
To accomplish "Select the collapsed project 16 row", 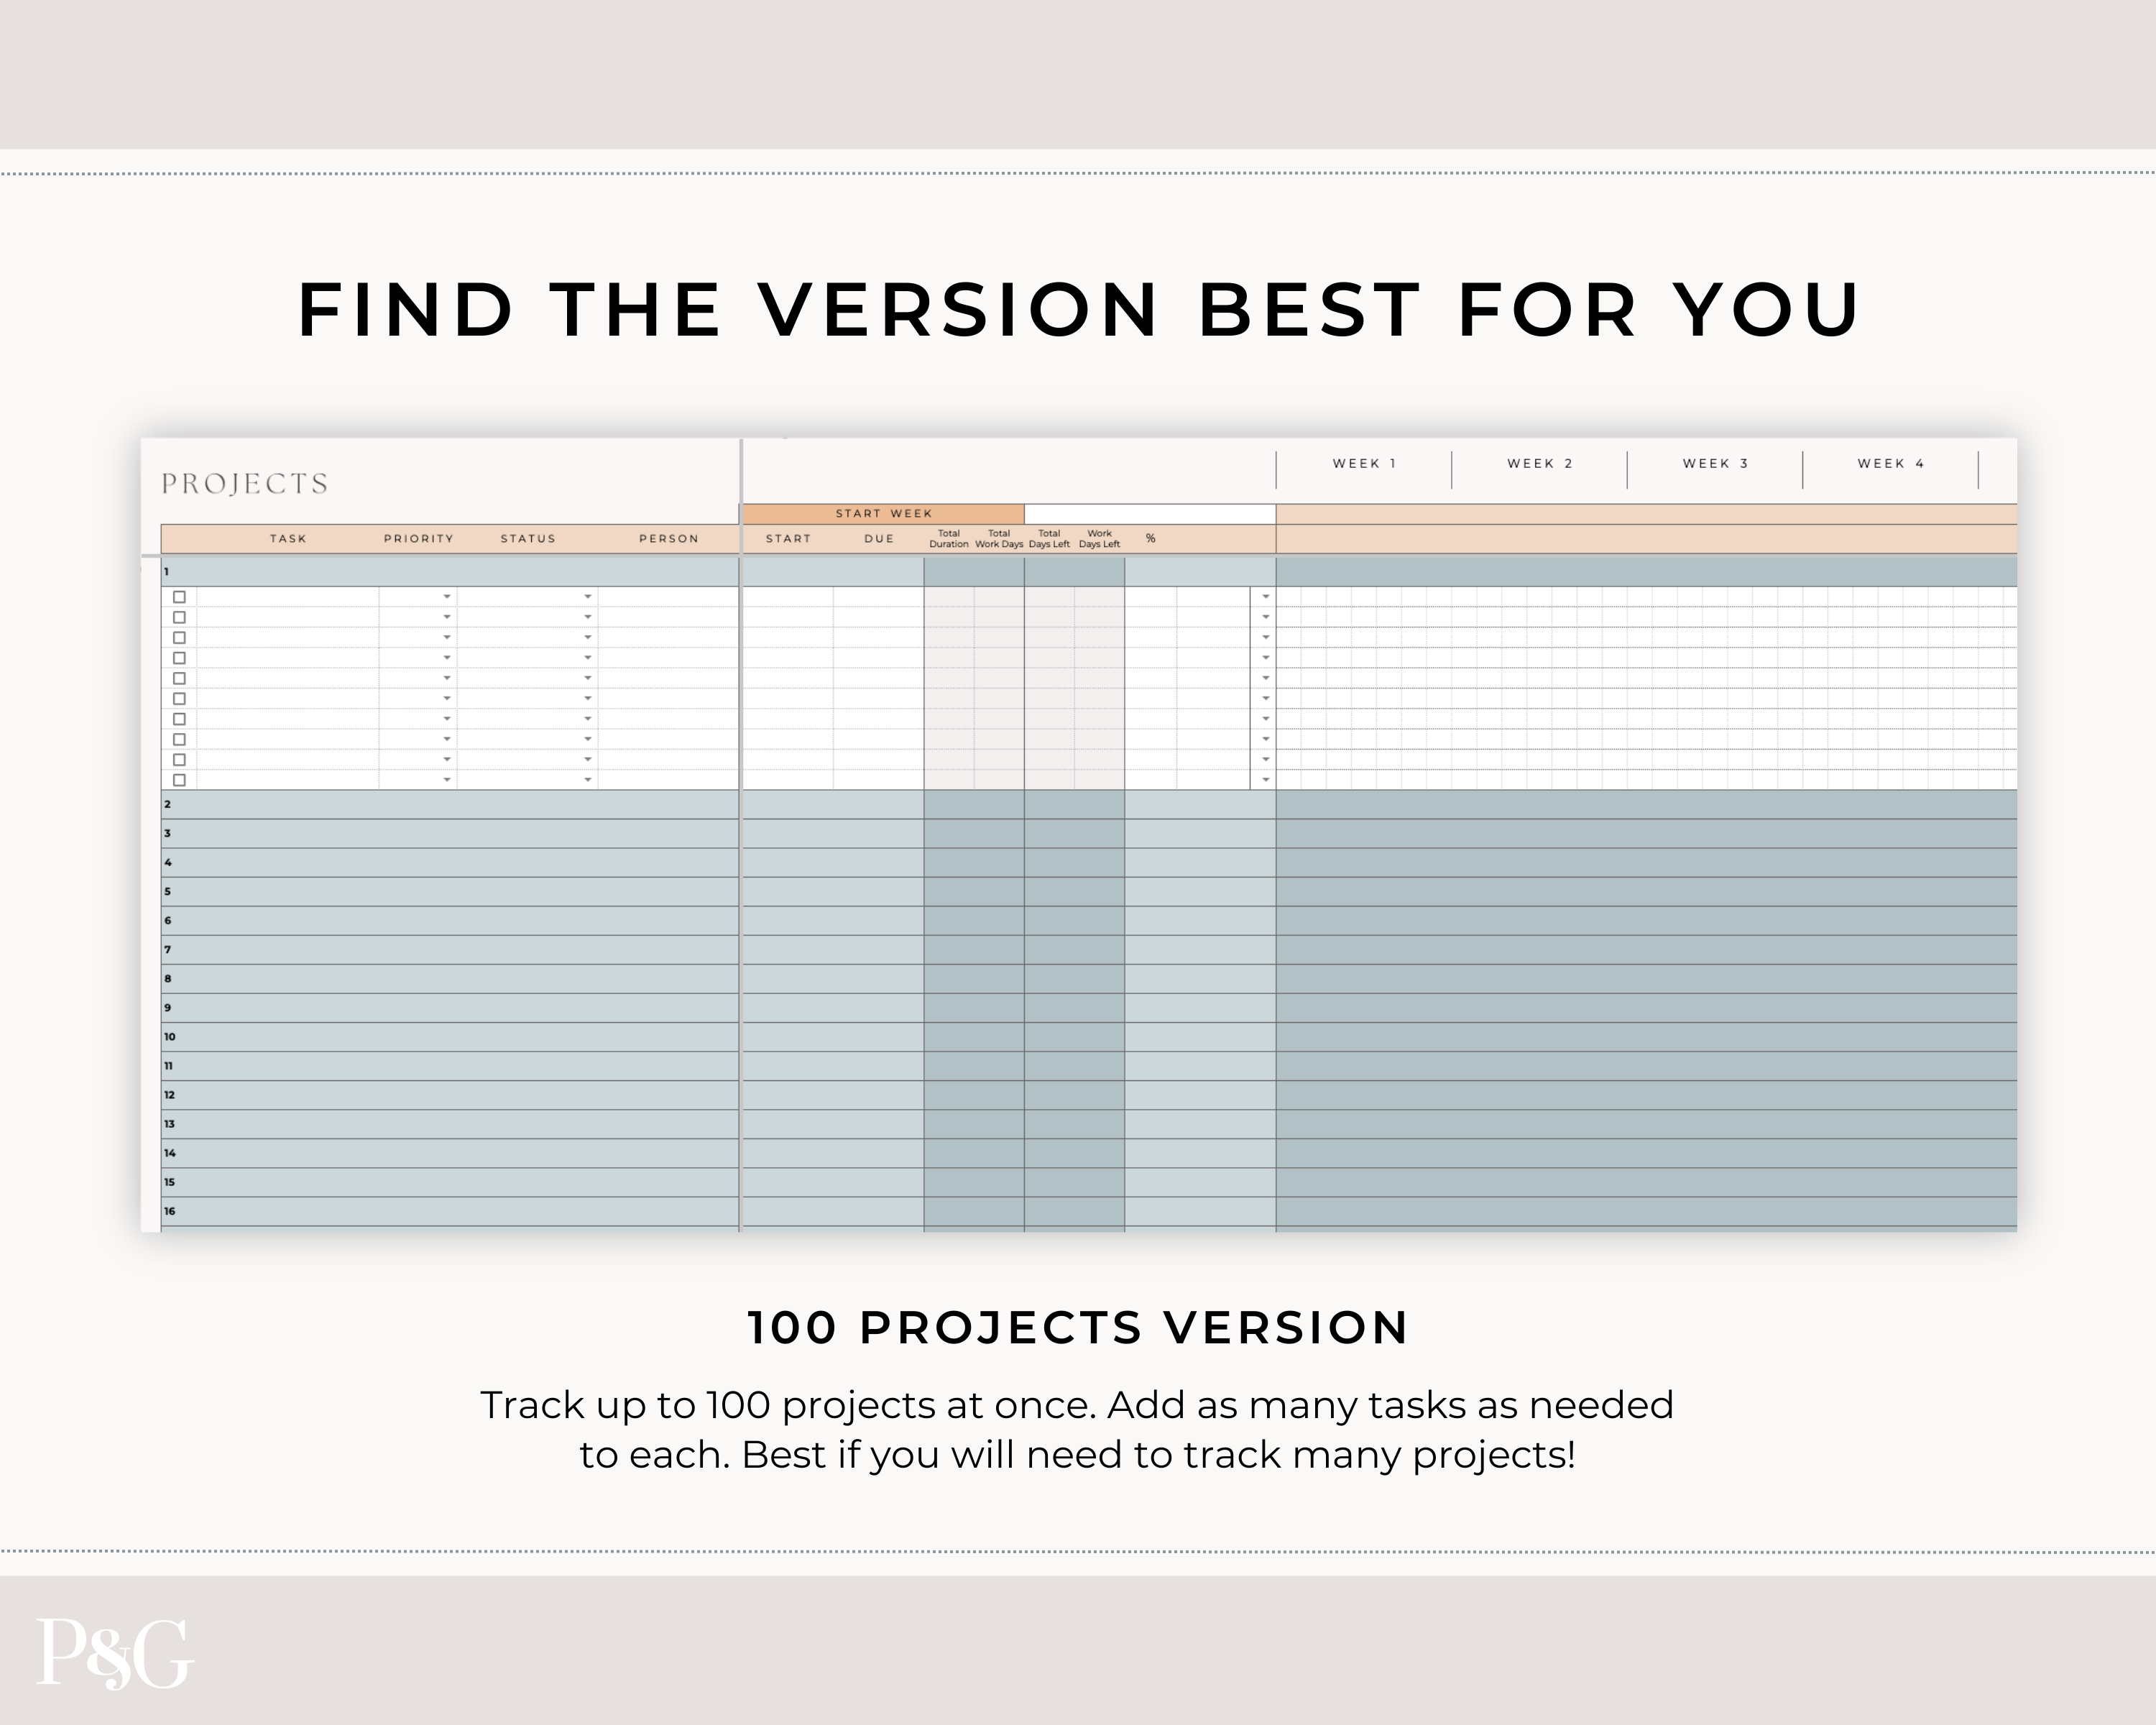I will (450, 1212).
